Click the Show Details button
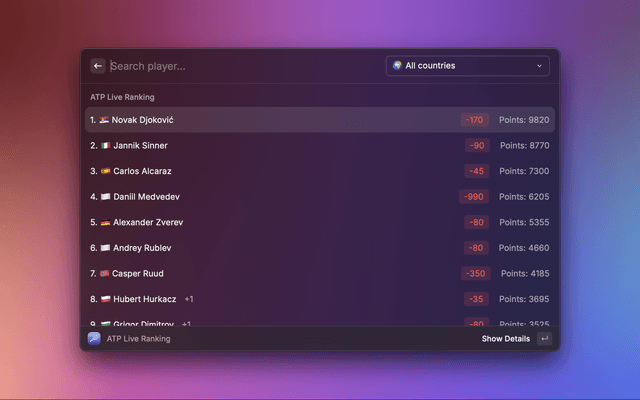Screen dimensions: 640x400 (505, 339)
